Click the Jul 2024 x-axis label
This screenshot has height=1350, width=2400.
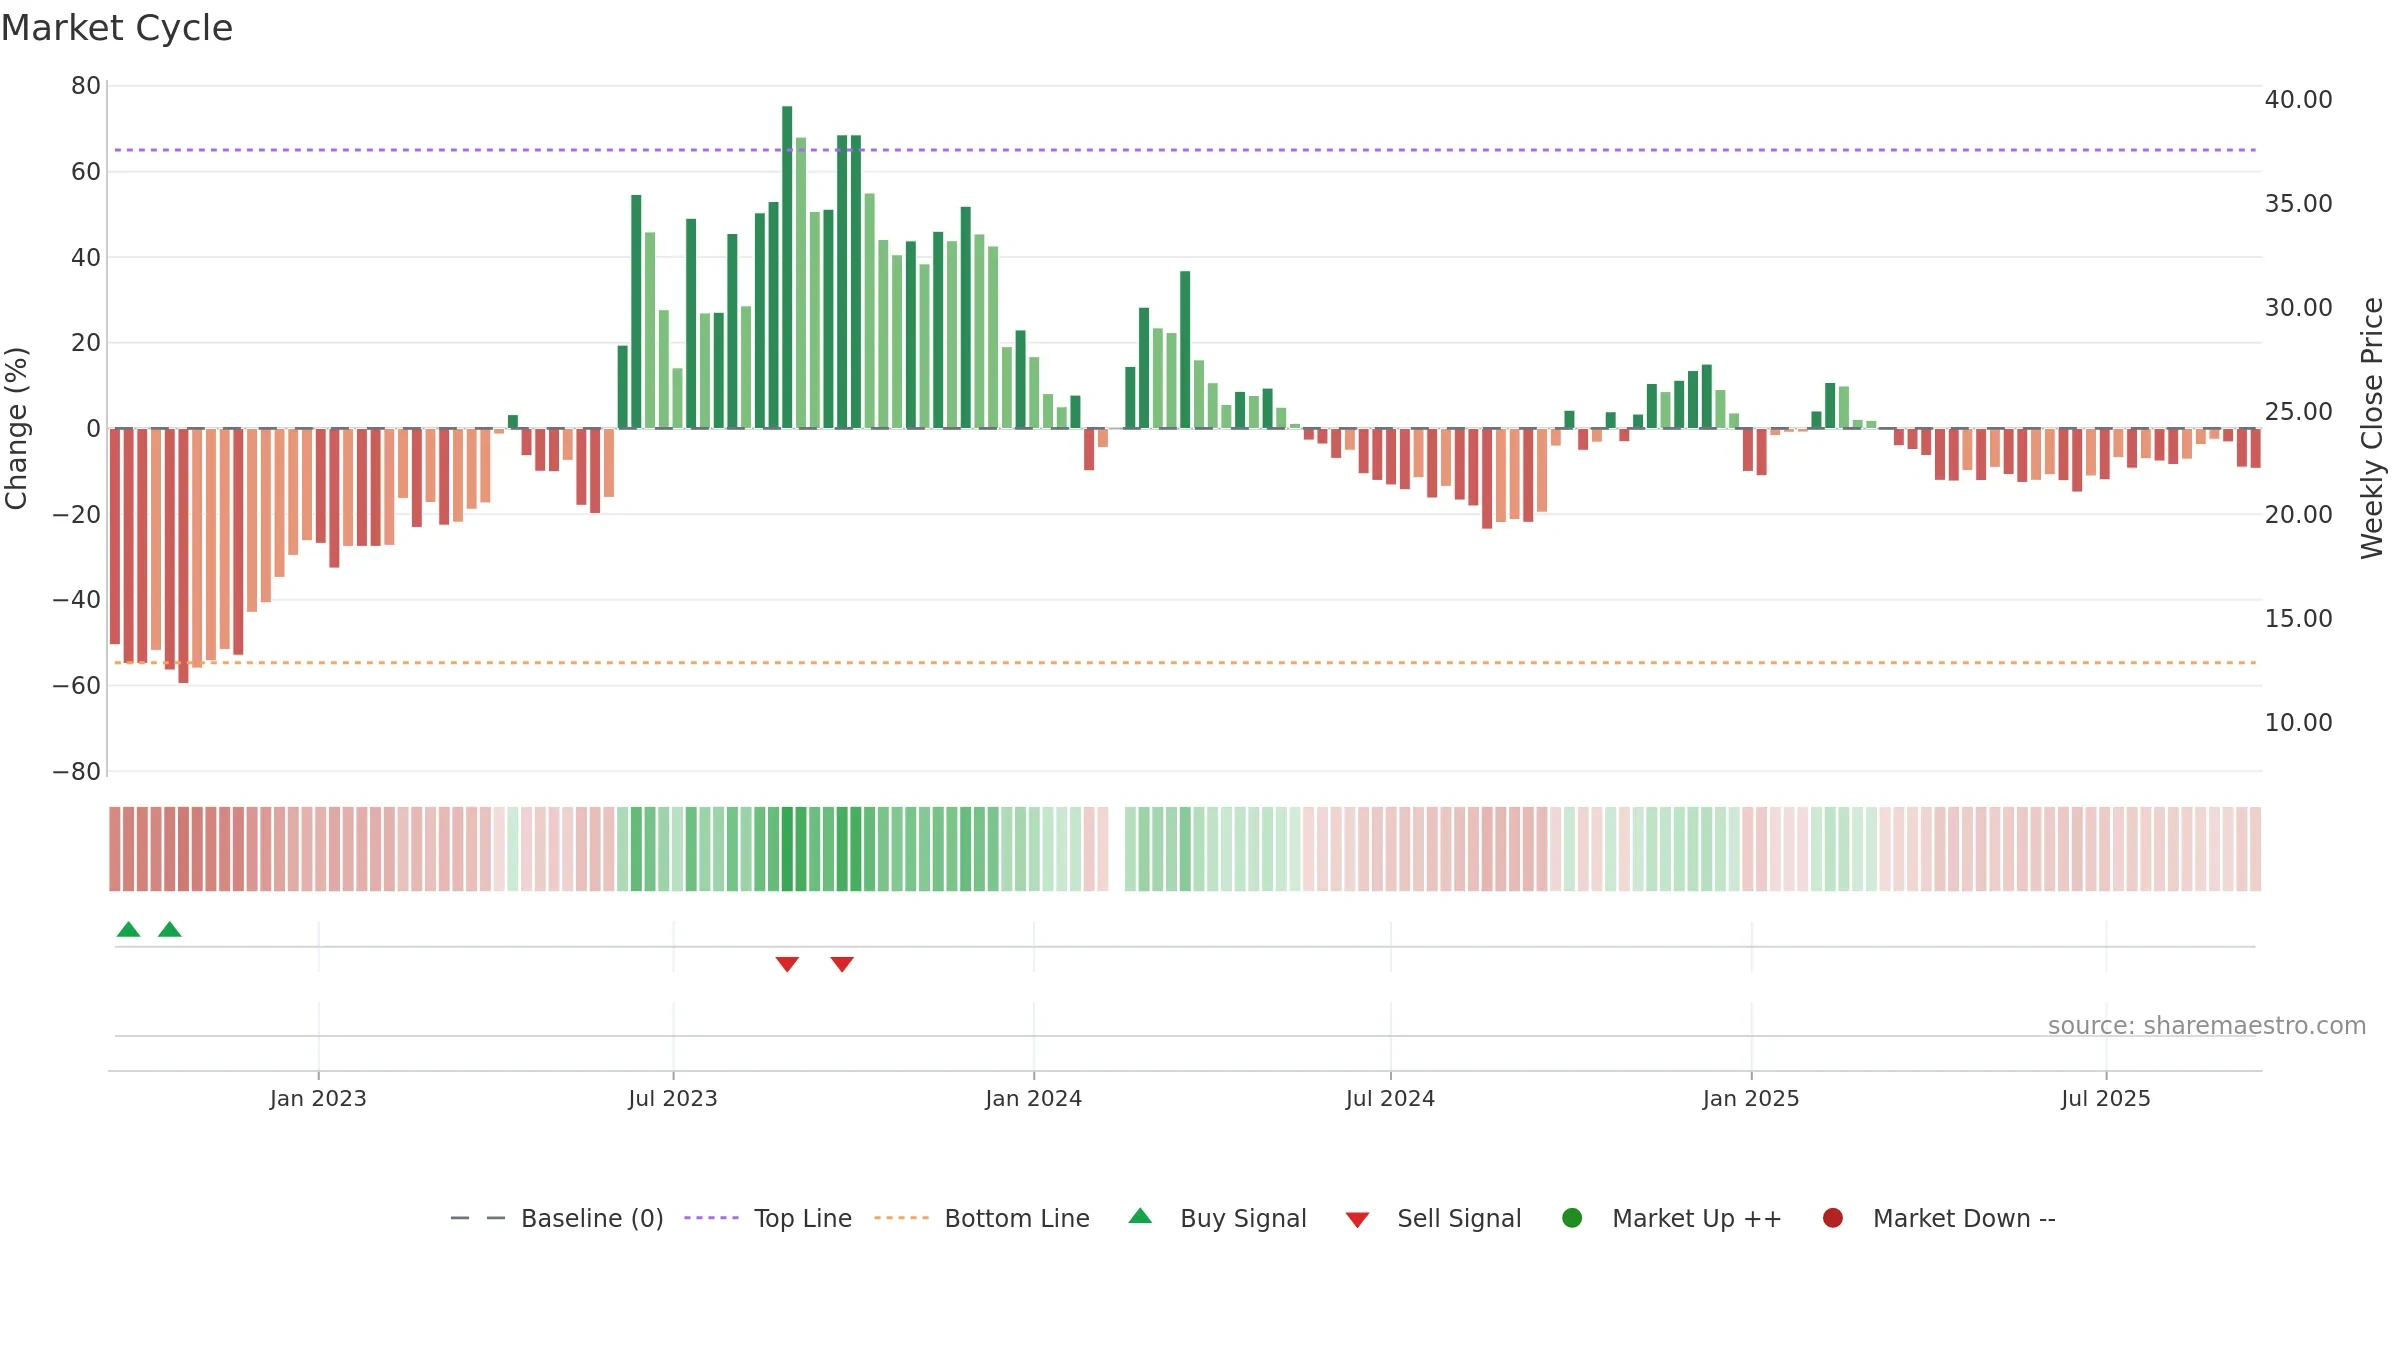pos(1390,1099)
